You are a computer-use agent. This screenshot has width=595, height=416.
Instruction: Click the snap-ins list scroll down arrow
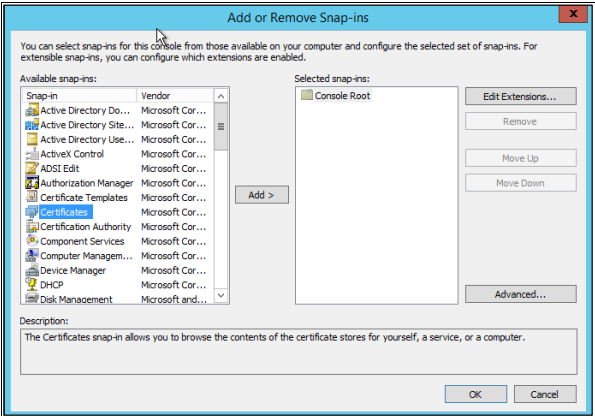(221, 295)
